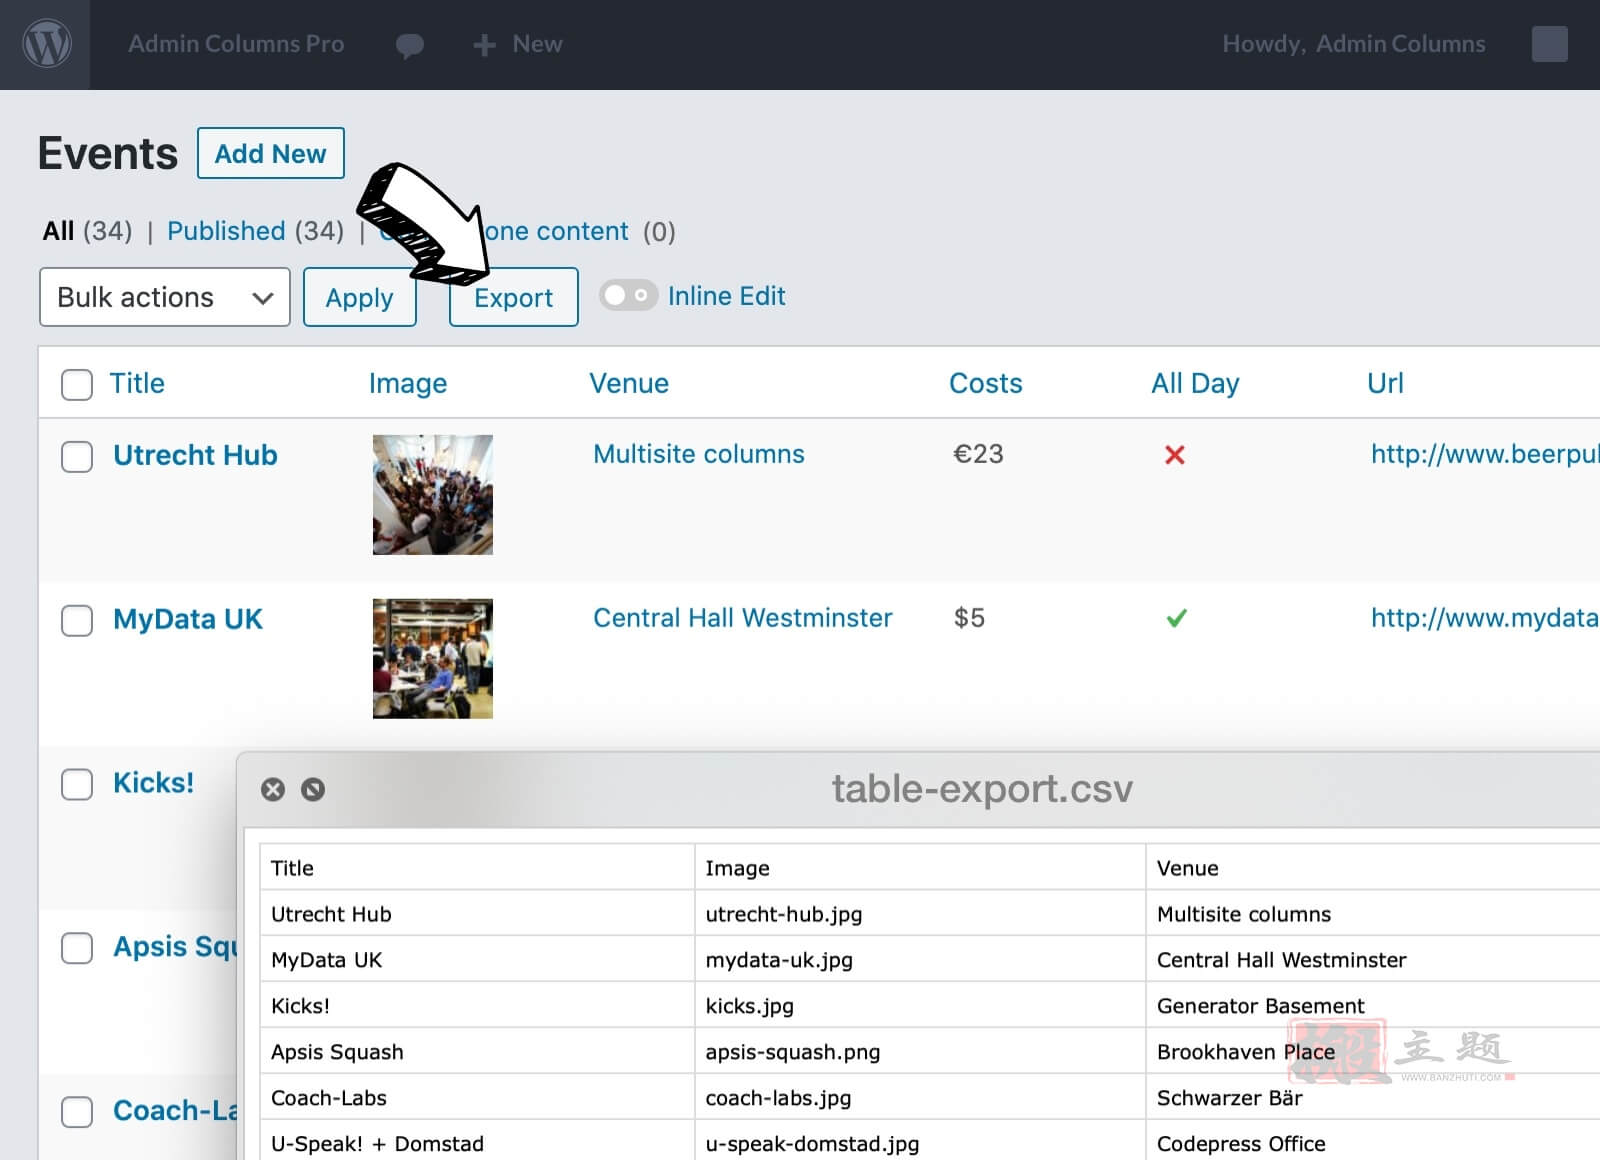Image resolution: width=1600 pixels, height=1160 pixels.
Task: Select the u-speak-domstad.jpg cell in the csv
Action: 920,1141
